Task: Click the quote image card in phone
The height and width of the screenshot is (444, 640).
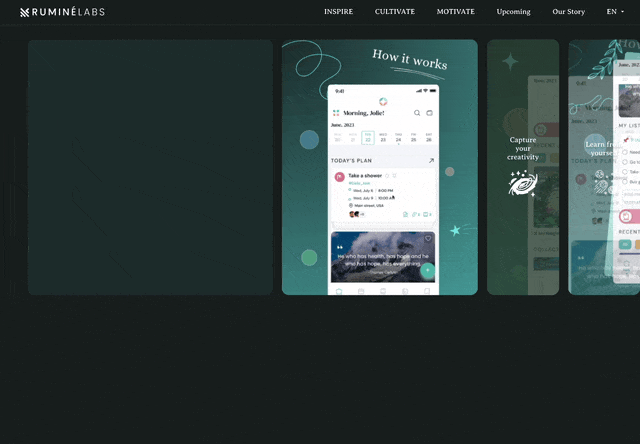Action: [383, 257]
